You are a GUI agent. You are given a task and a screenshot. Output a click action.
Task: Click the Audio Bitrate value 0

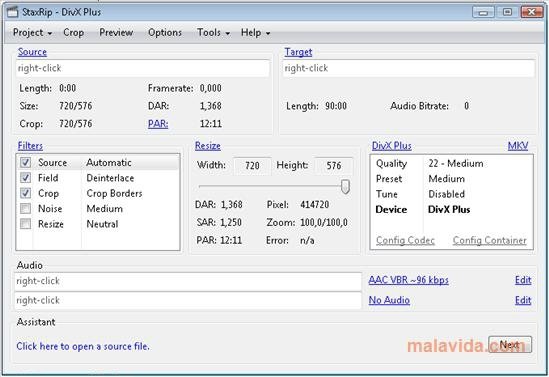[x=466, y=106]
